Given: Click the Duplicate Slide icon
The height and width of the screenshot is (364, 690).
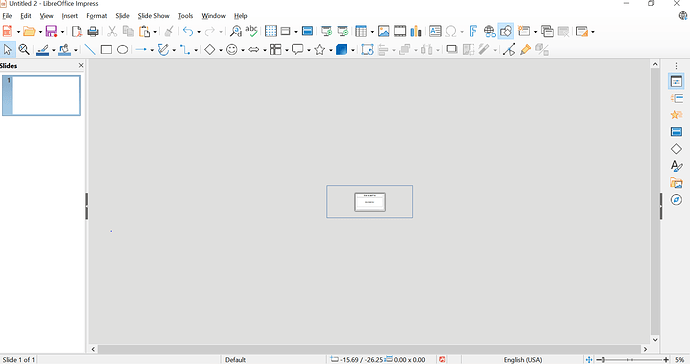Looking at the screenshot, I should pyautogui.click(x=547, y=31).
